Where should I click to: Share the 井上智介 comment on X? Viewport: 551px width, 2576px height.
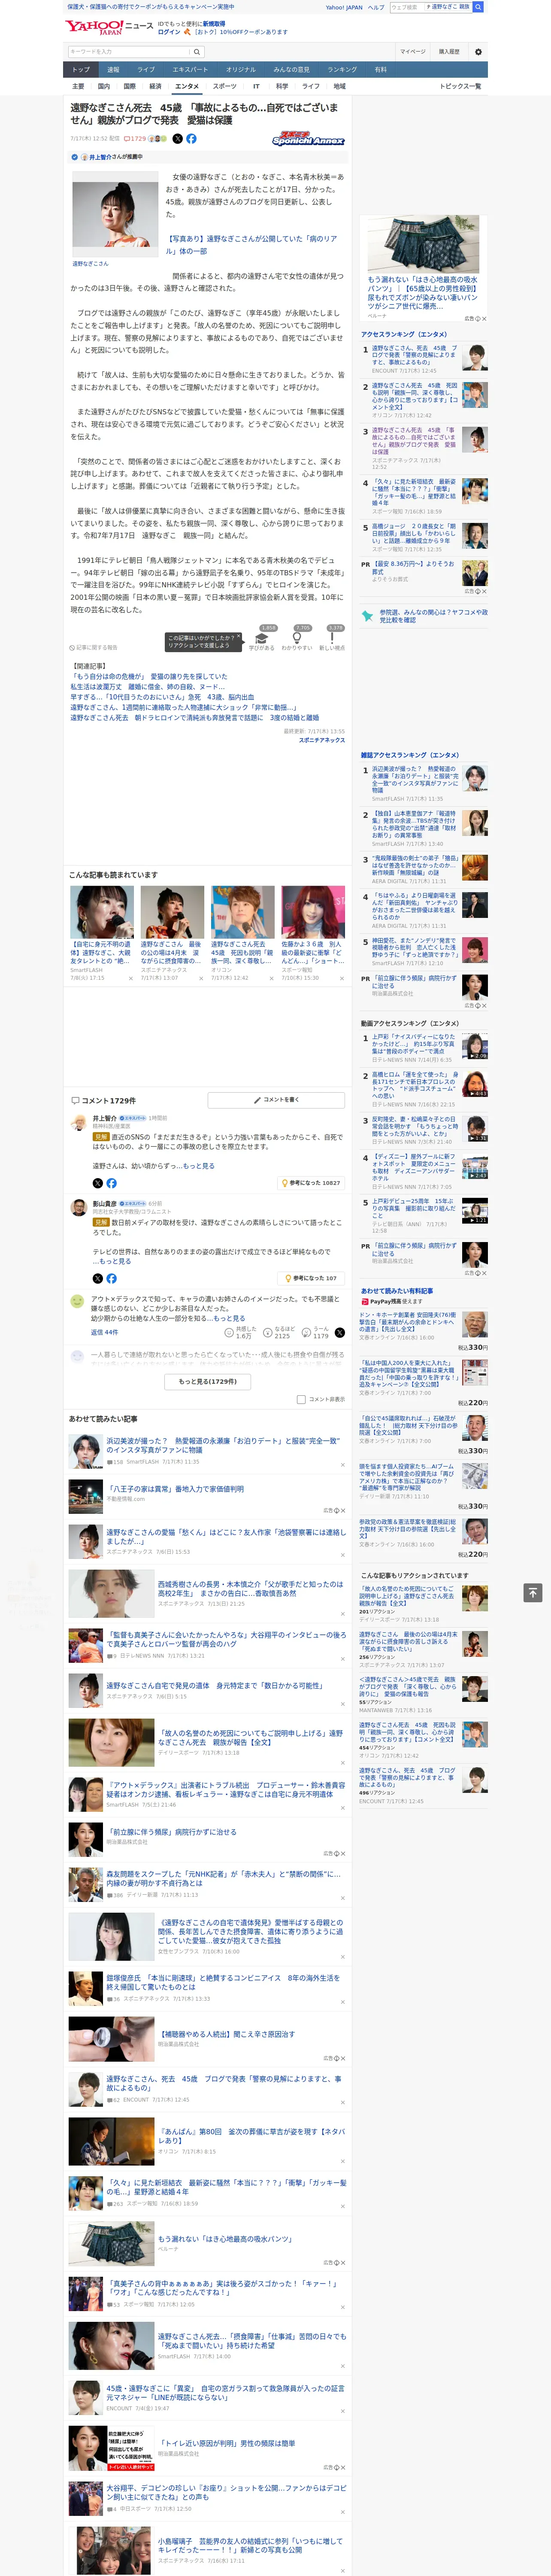click(x=98, y=1183)
